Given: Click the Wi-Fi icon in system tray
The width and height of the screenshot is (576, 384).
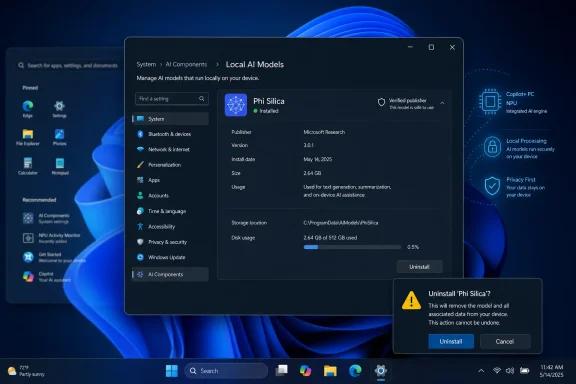Looking at the screenshot, I should point(497,371).
